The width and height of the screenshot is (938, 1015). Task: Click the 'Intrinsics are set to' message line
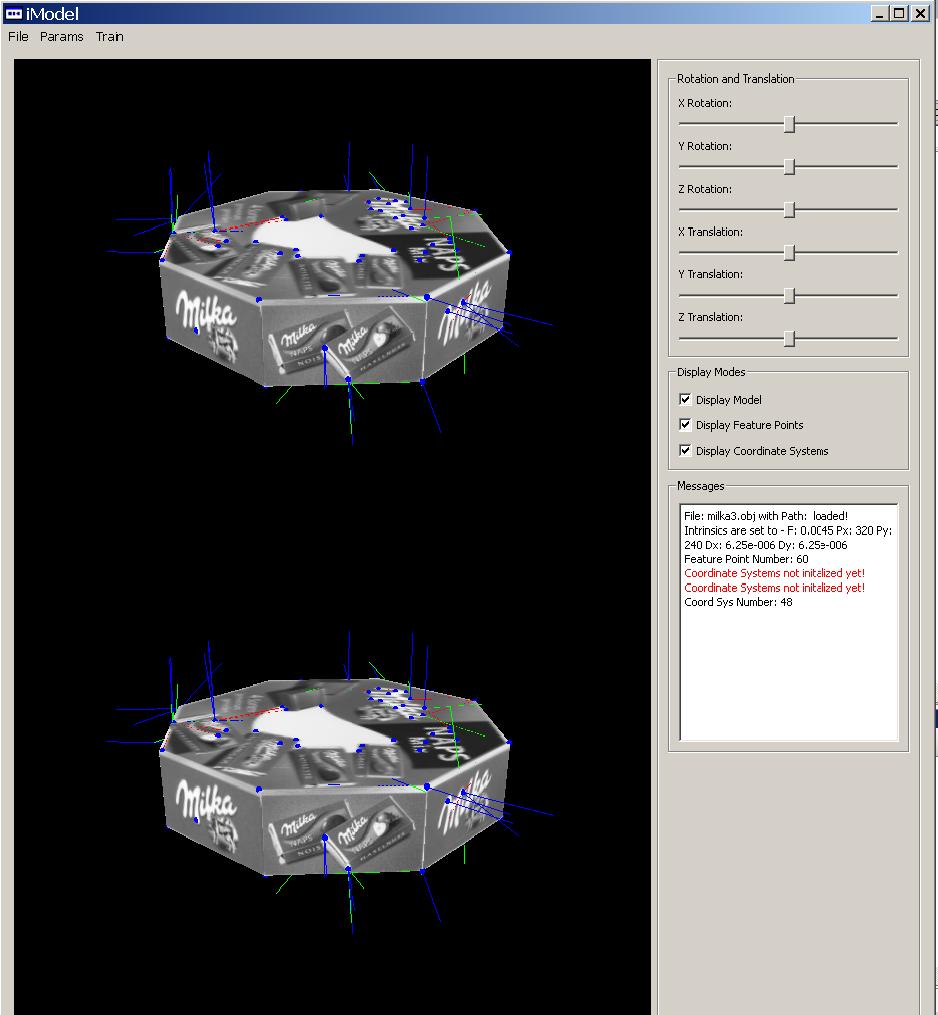tap(788, 537)
